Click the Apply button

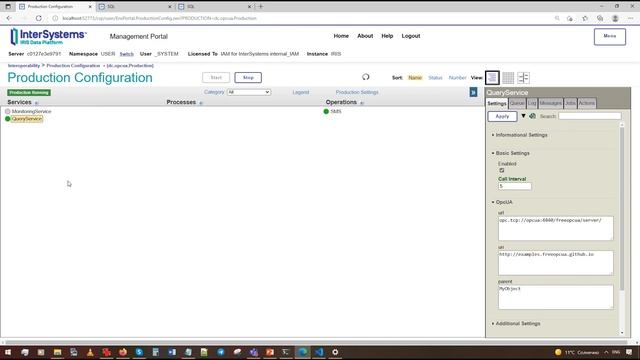pyautogui.click(x=502, y=116)
